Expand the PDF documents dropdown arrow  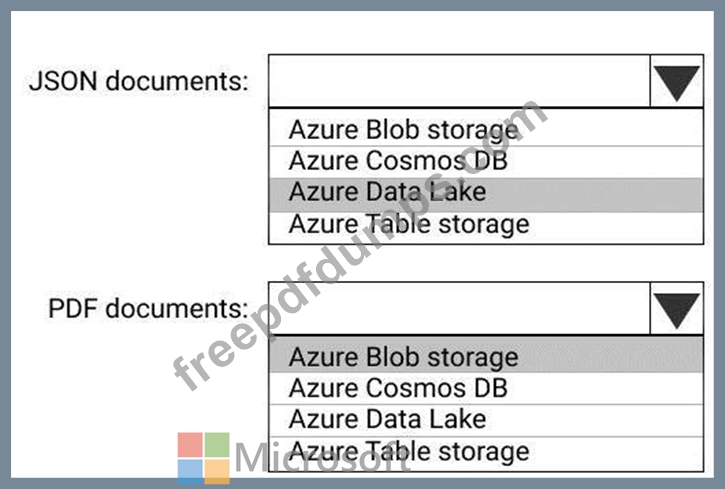pos(676,309)
